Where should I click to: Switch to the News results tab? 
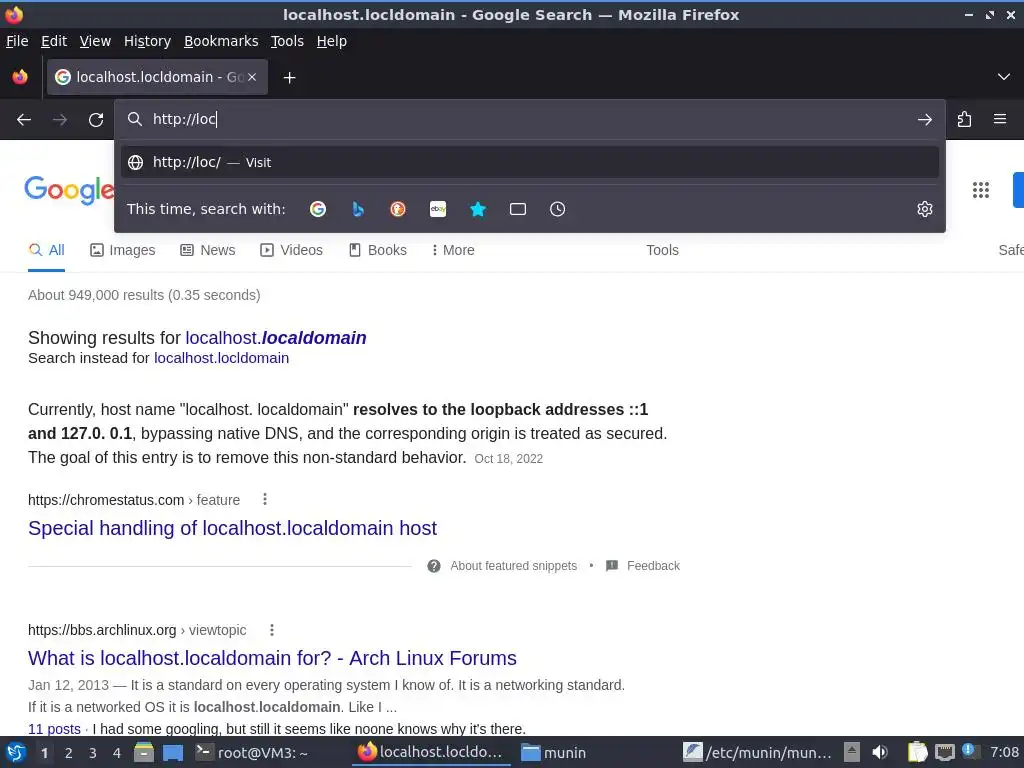tap(208, 250)
